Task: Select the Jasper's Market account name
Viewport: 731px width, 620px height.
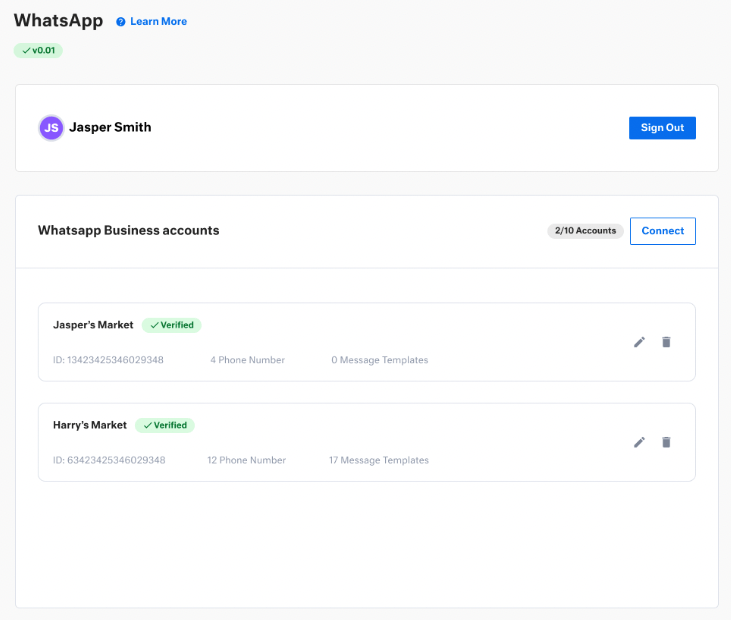Action: 93,325
